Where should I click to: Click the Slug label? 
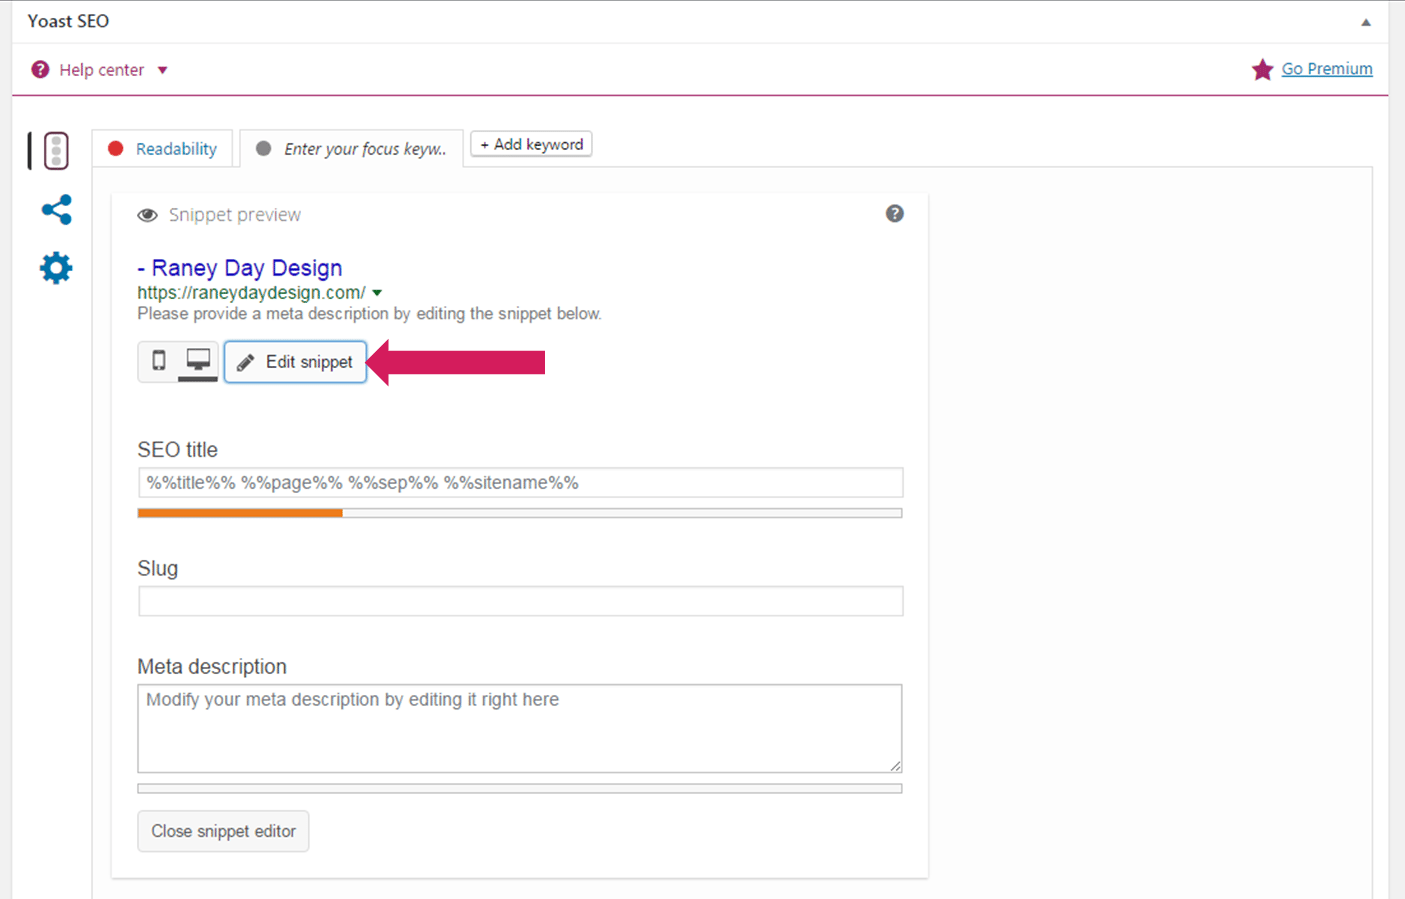click(157, 569)
